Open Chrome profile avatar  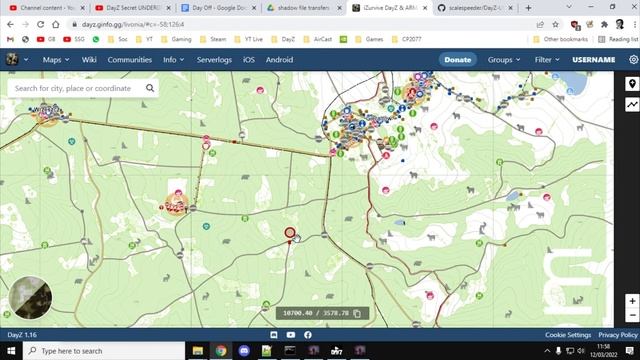(x=620, y=24)
